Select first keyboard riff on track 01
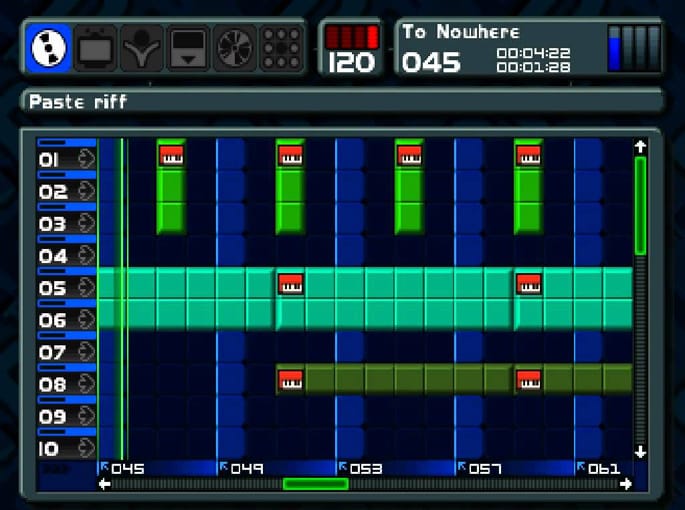The height and width of the screenshot is (510, 685). pyautogui.click(x=171, y=155)
